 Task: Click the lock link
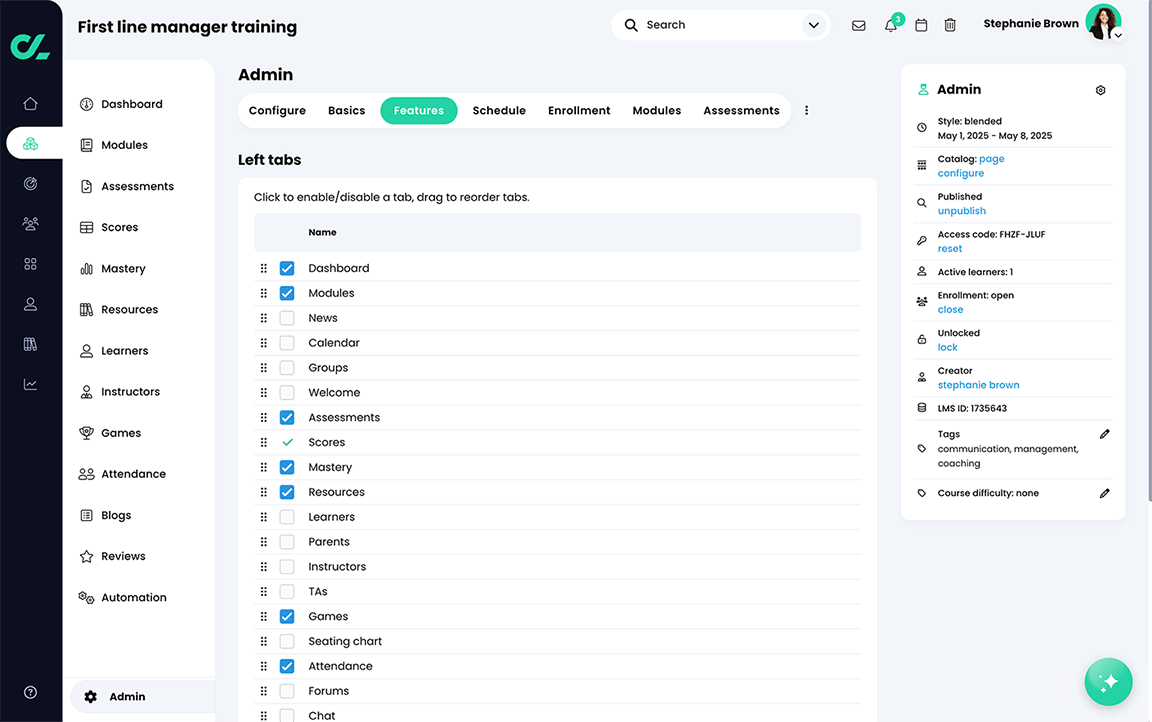(x=947, y=347)
